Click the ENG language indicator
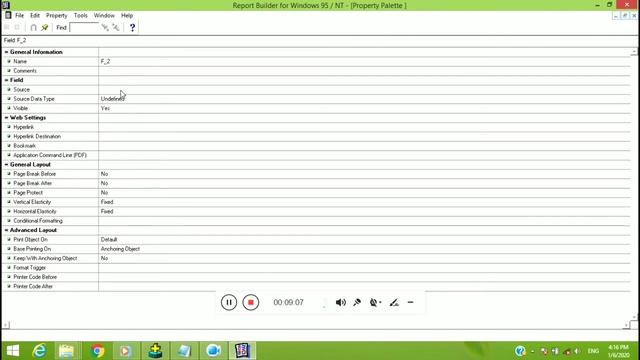 [x=593, y=351]
